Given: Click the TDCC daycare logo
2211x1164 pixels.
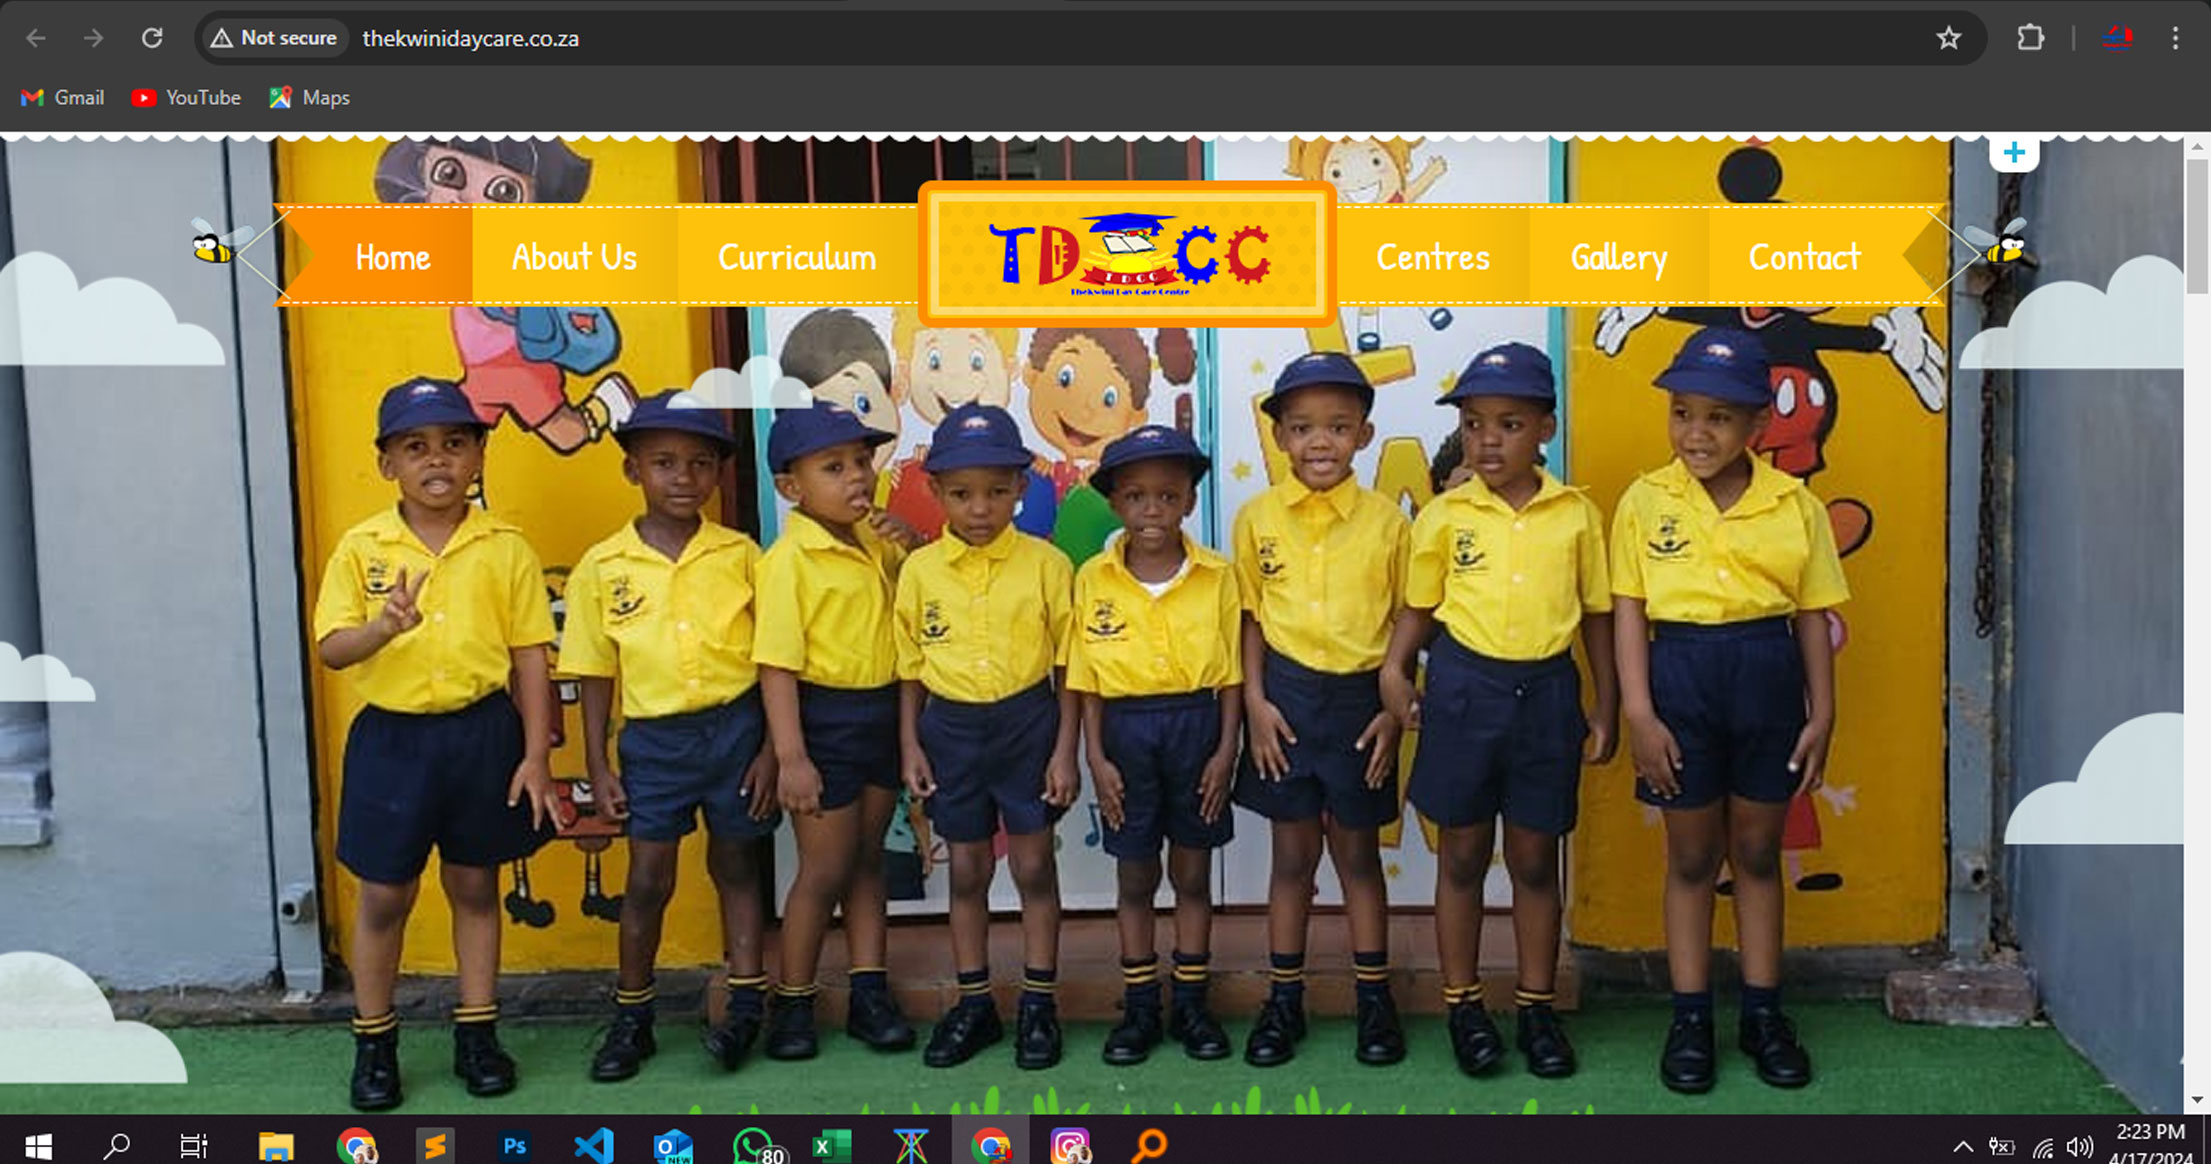Looking at the screenshot, I should tap(1127, 254).
